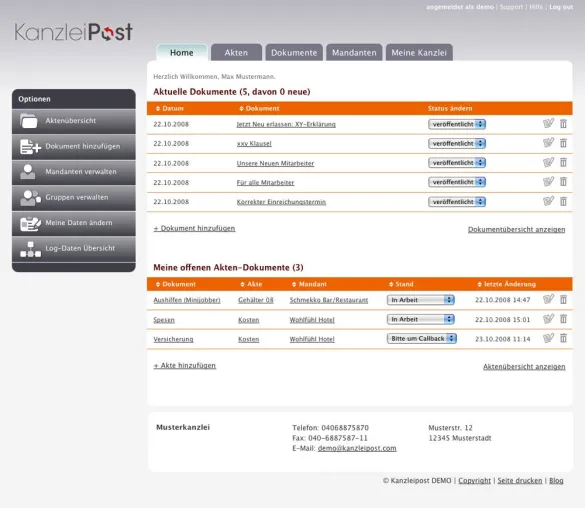The height and width of the screenshot is (508, 585).
Task: Click '+ Akte hinzufügen' link
Action: point(185,366)
